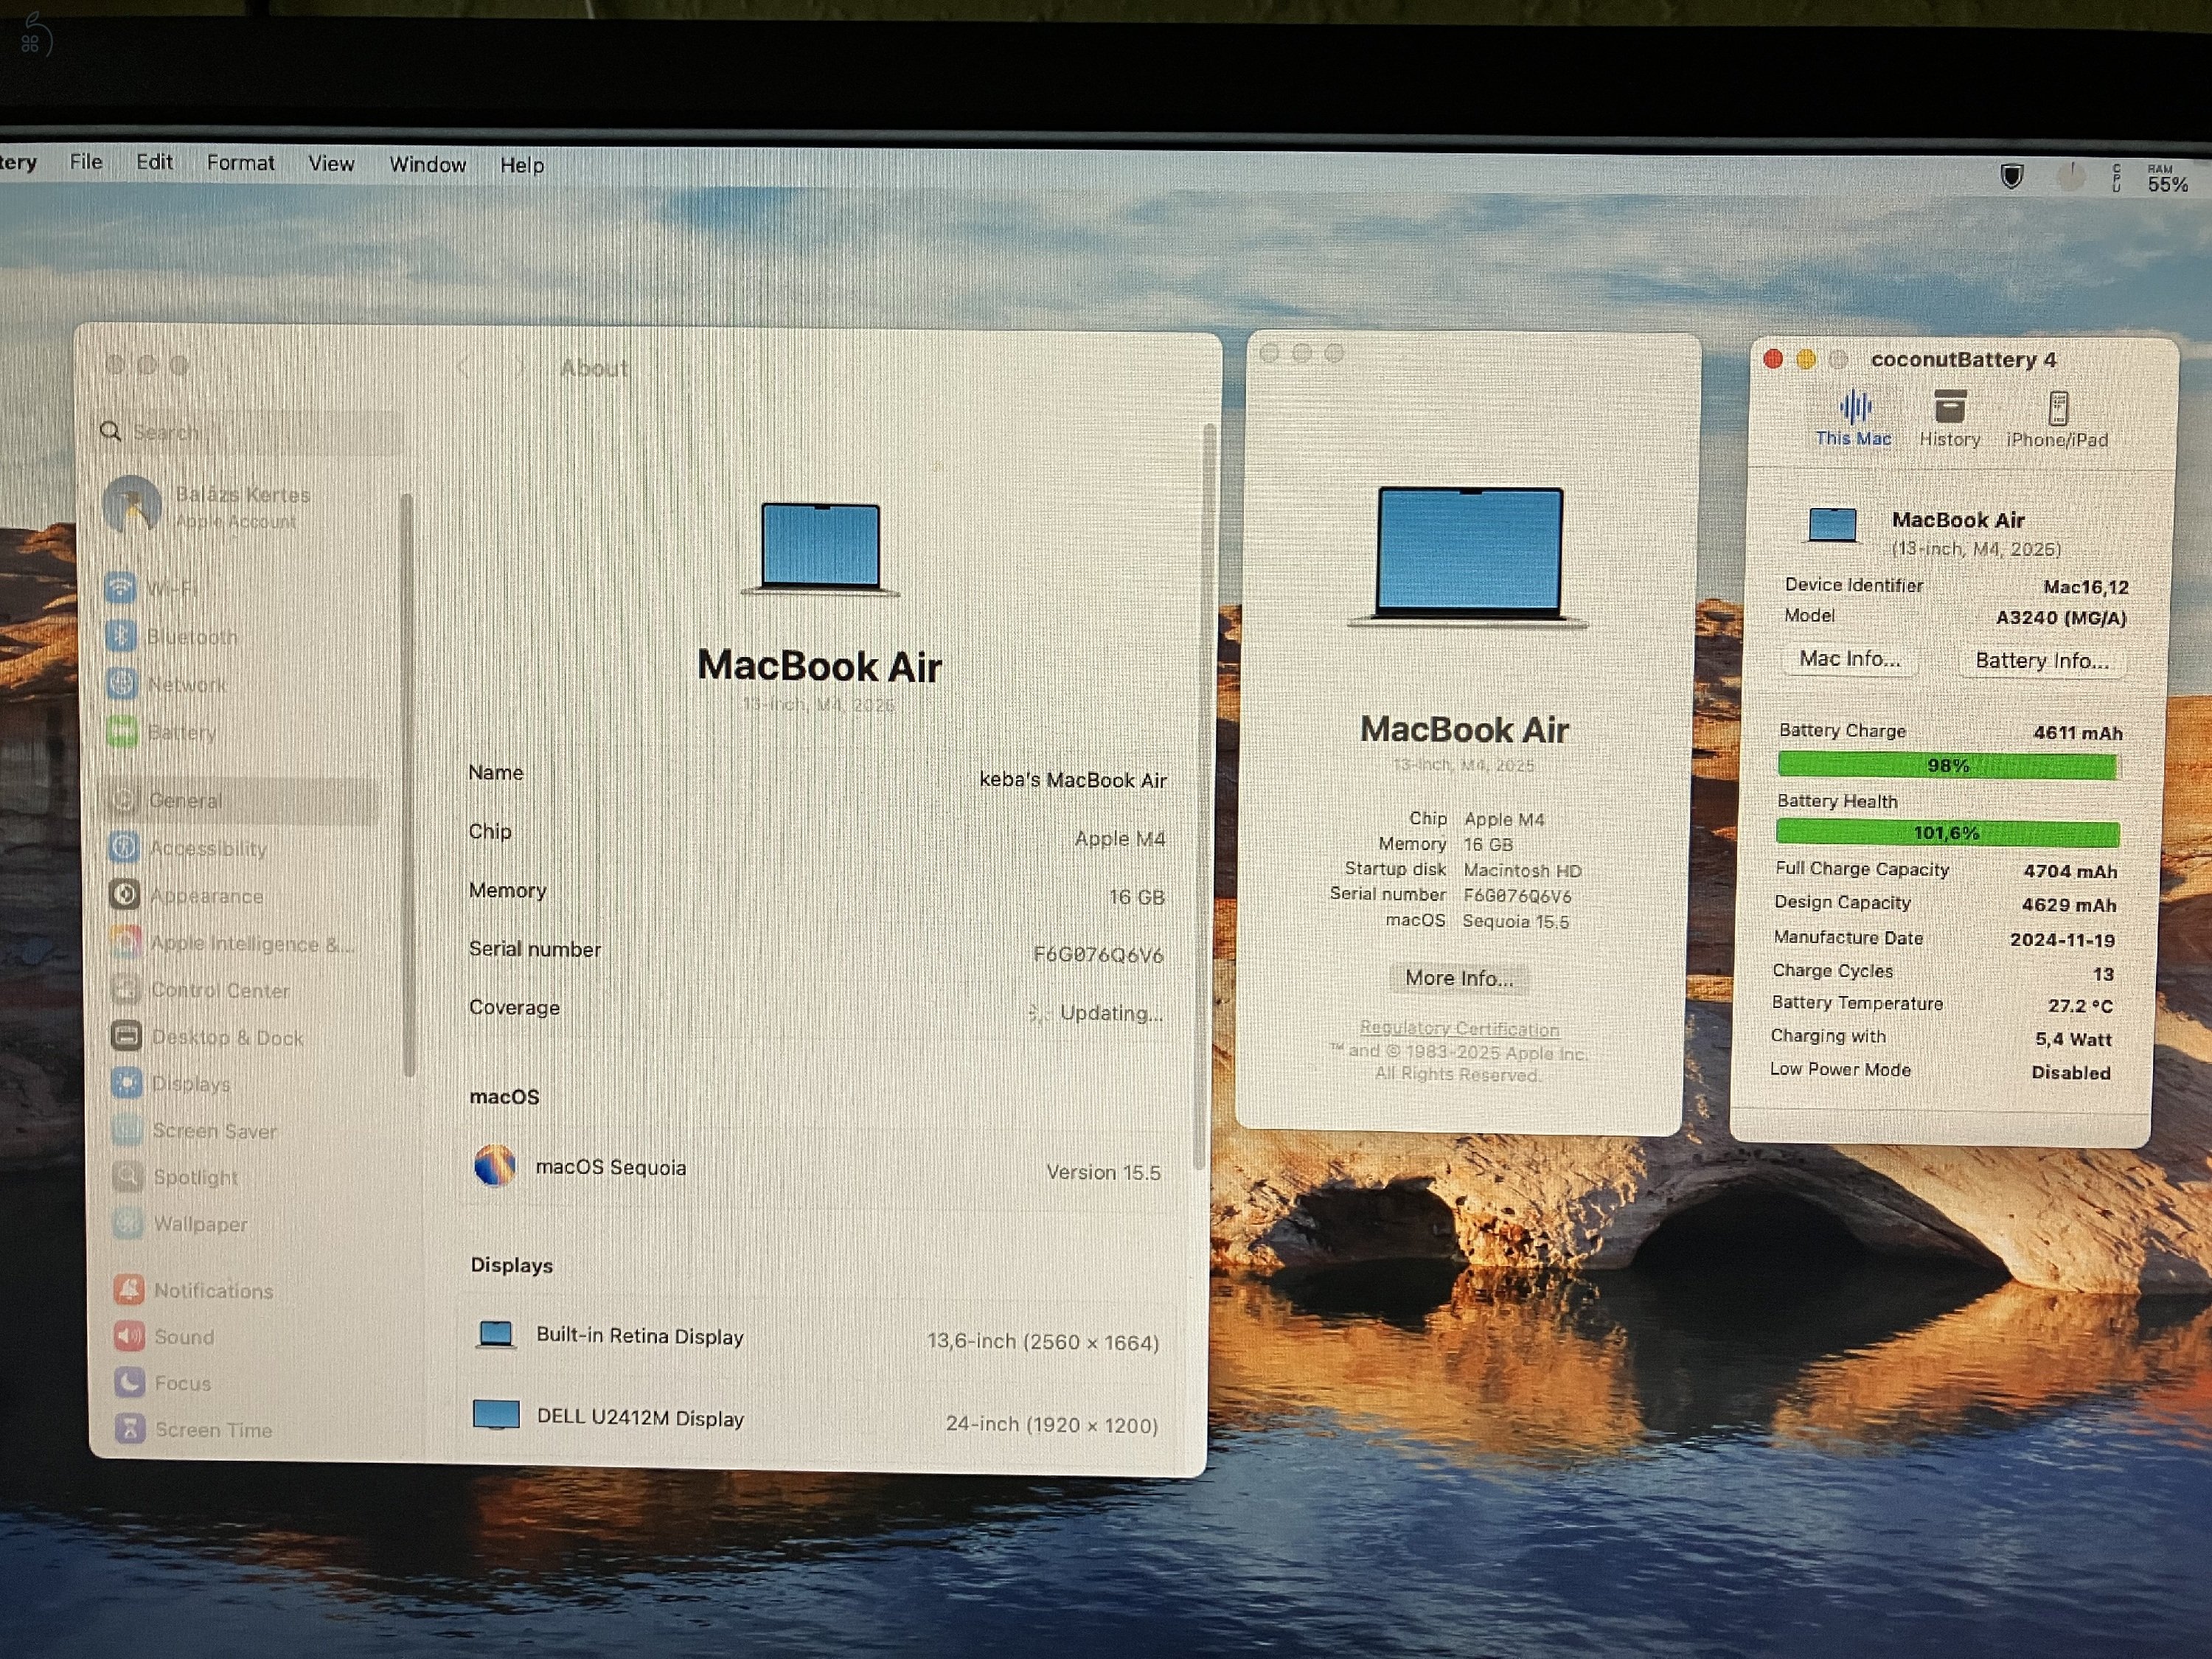Open the Help menu
The image size is (2212, 1659).
coord(521,166)
